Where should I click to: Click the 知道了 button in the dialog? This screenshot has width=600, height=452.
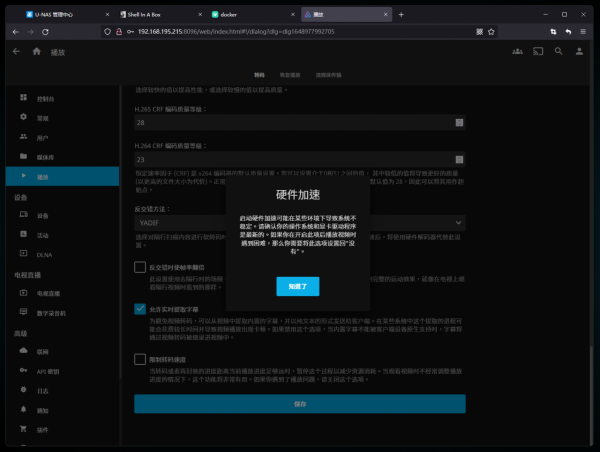pyautogui.click(x=297, y=286)
